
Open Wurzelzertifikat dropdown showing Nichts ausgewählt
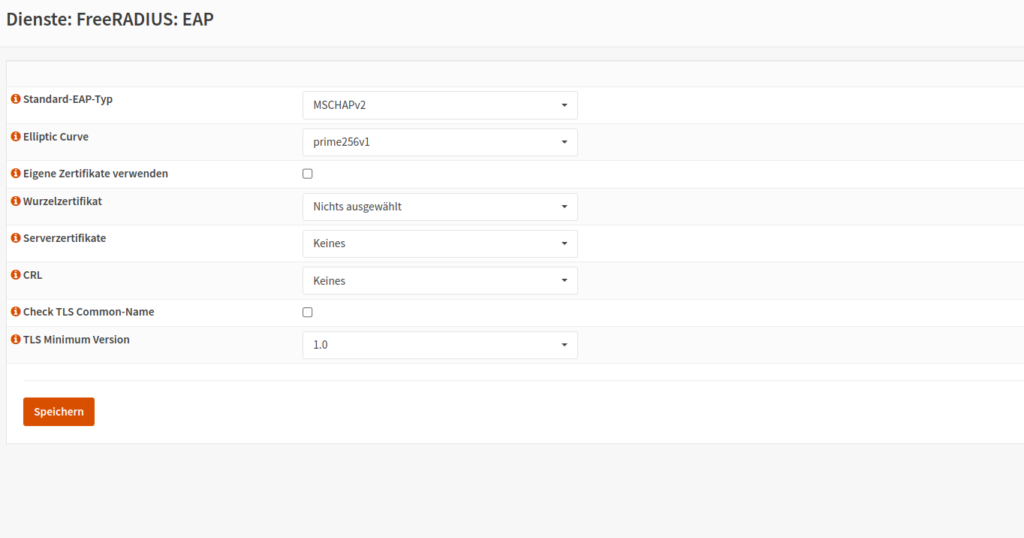point(440,207)
